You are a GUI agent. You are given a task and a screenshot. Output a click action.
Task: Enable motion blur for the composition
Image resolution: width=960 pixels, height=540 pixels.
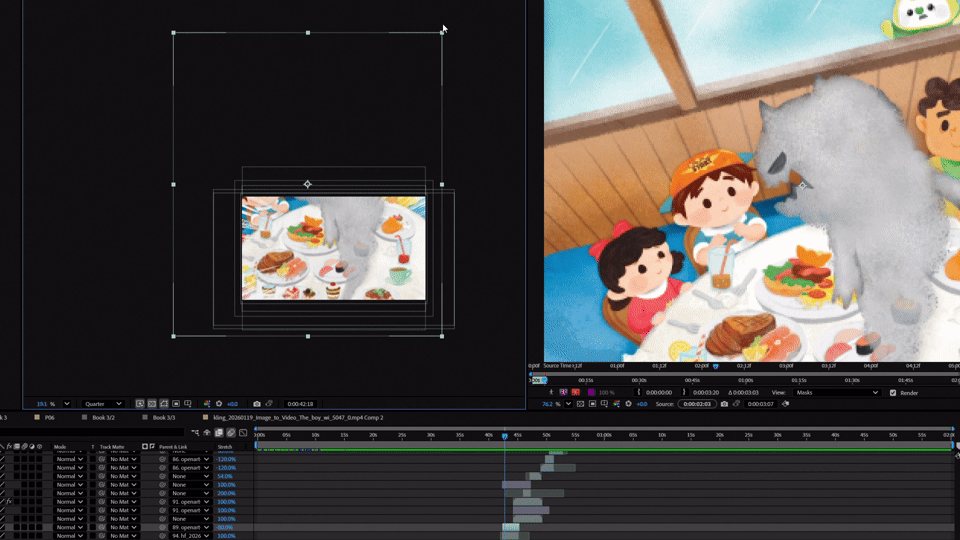tap(231, 433)
